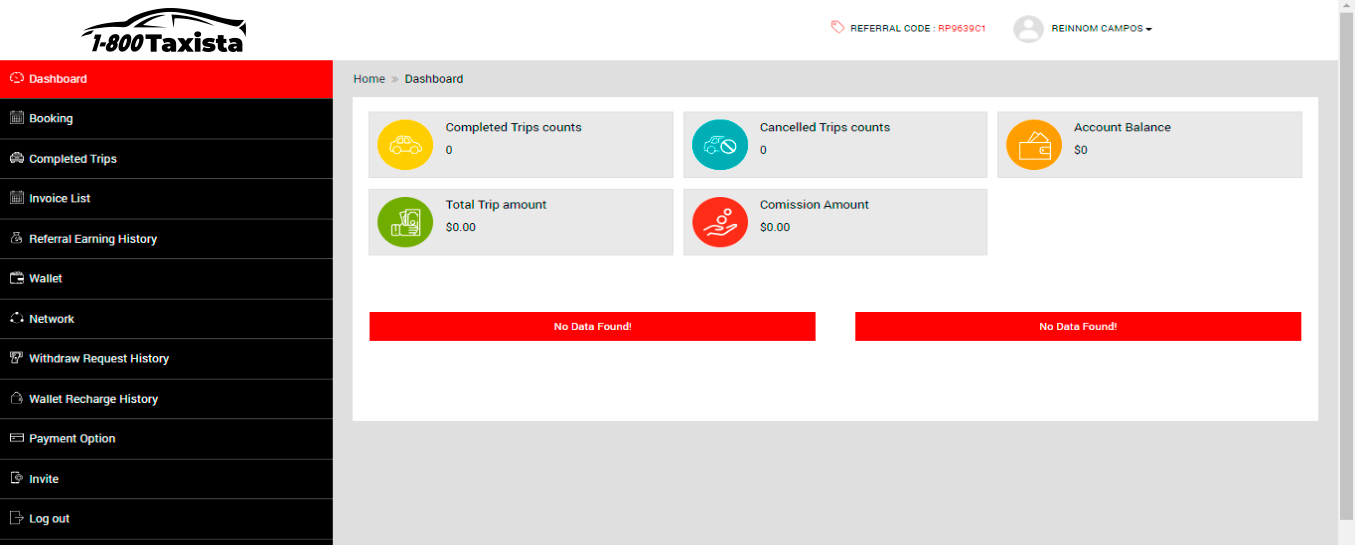This screenshot has height=545, width=1355.
Task: Click the referral code tag icon
Action: [837, 28]
